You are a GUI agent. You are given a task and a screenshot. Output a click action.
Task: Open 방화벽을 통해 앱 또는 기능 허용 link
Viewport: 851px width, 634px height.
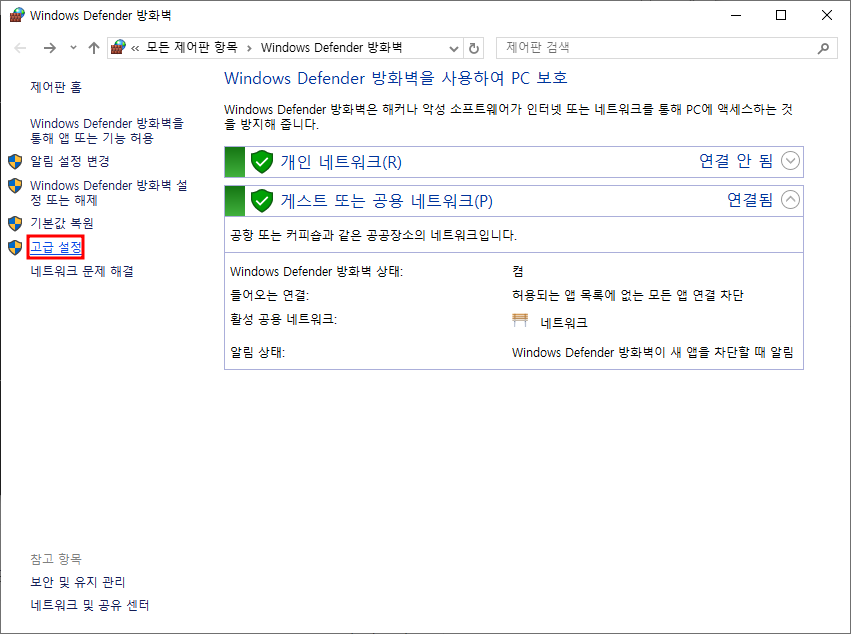[107, 131]
